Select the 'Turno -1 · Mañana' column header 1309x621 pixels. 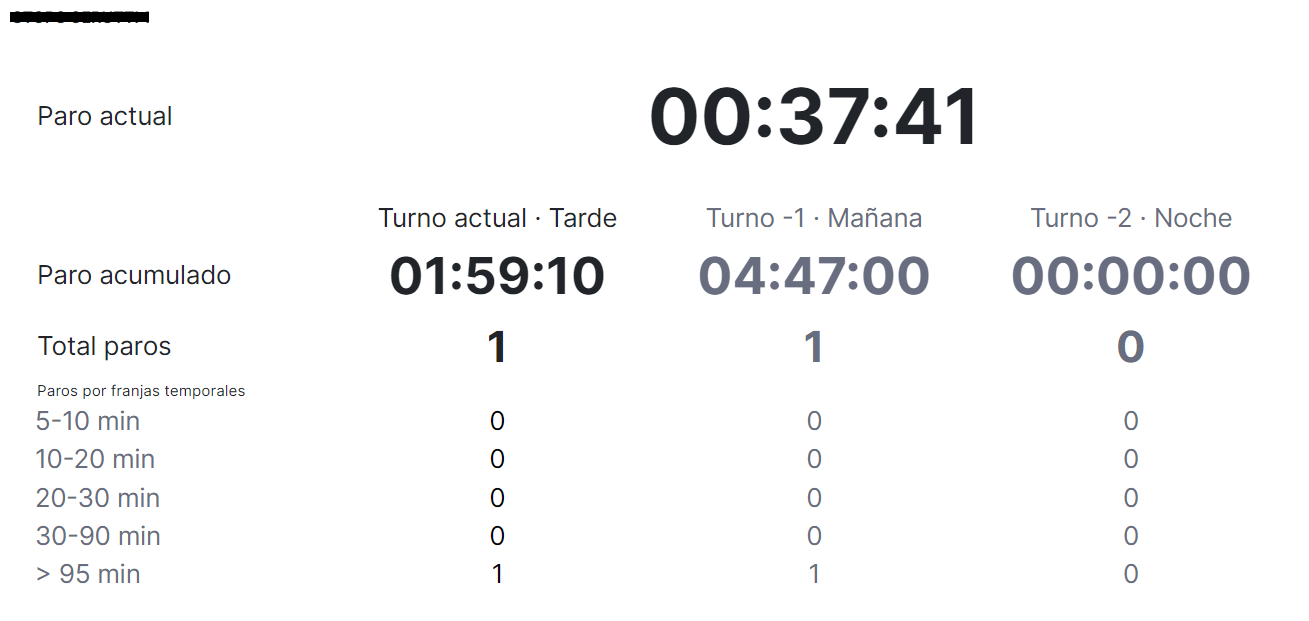point(814,218)
